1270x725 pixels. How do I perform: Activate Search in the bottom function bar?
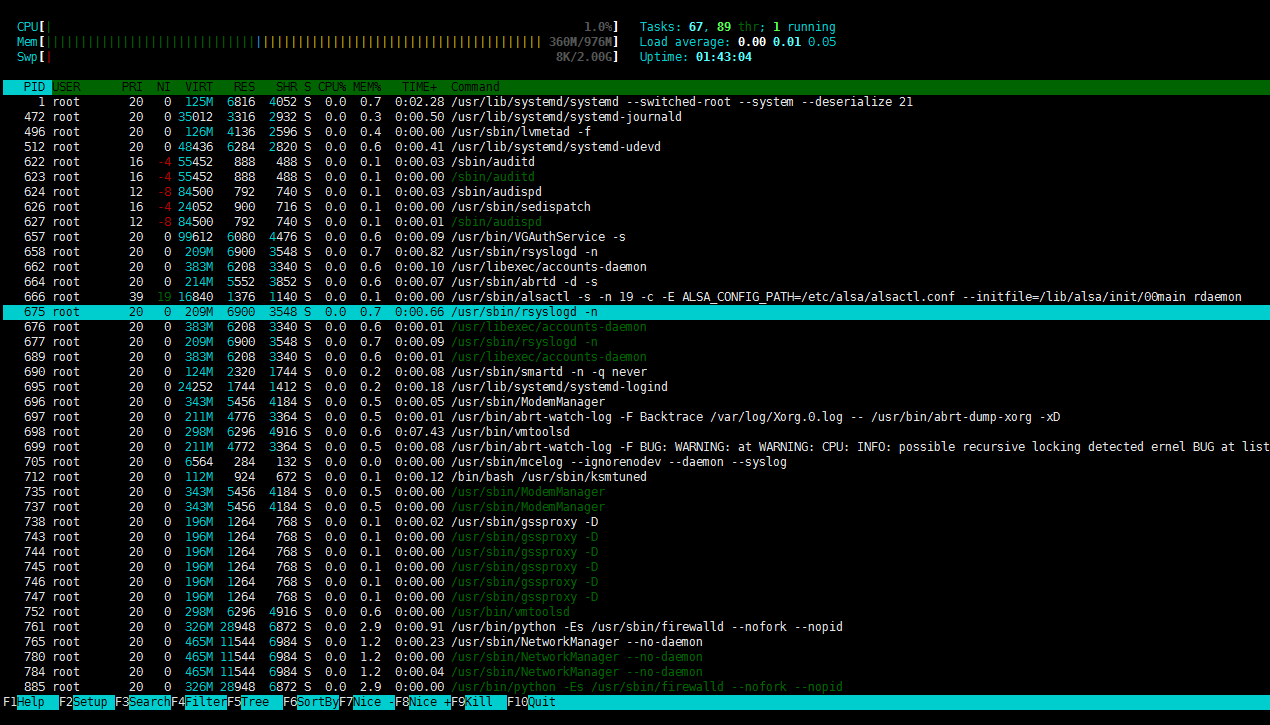(x=149, y=702)
